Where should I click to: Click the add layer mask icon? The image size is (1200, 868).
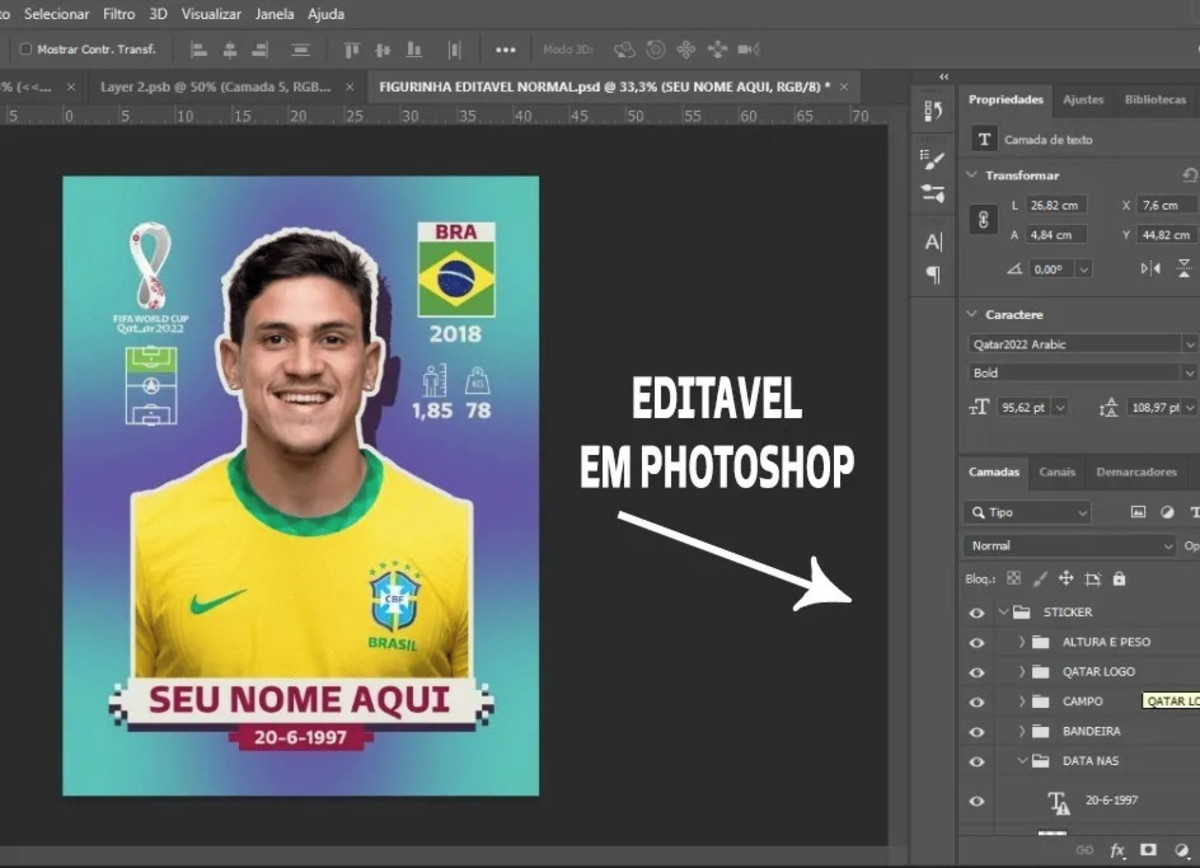[x=1149, y=850]
